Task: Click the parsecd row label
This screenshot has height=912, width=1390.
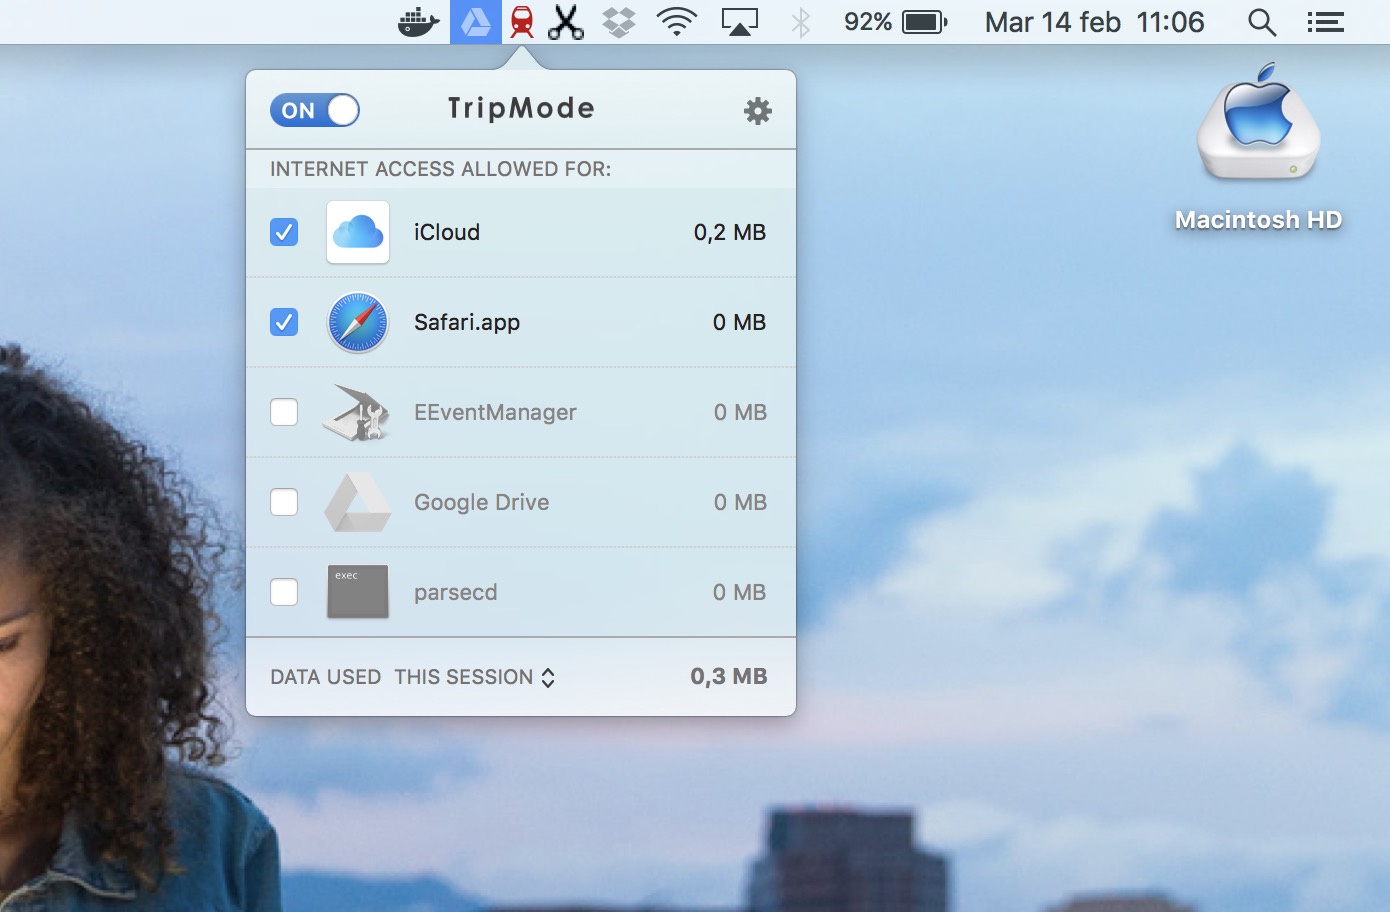Action: (x=456, y=592)
